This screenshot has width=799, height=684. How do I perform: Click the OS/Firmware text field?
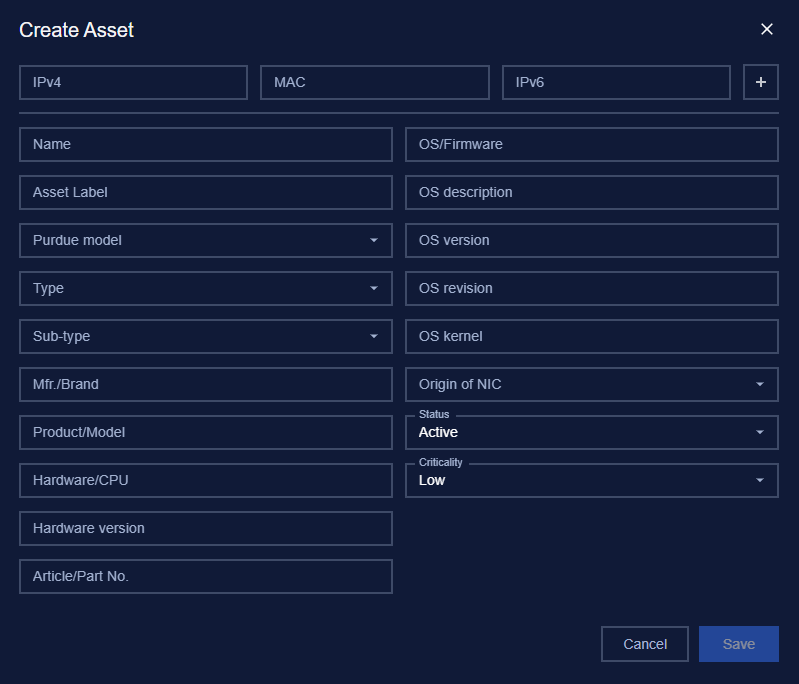pyautogui.click(x=592, y=144)
